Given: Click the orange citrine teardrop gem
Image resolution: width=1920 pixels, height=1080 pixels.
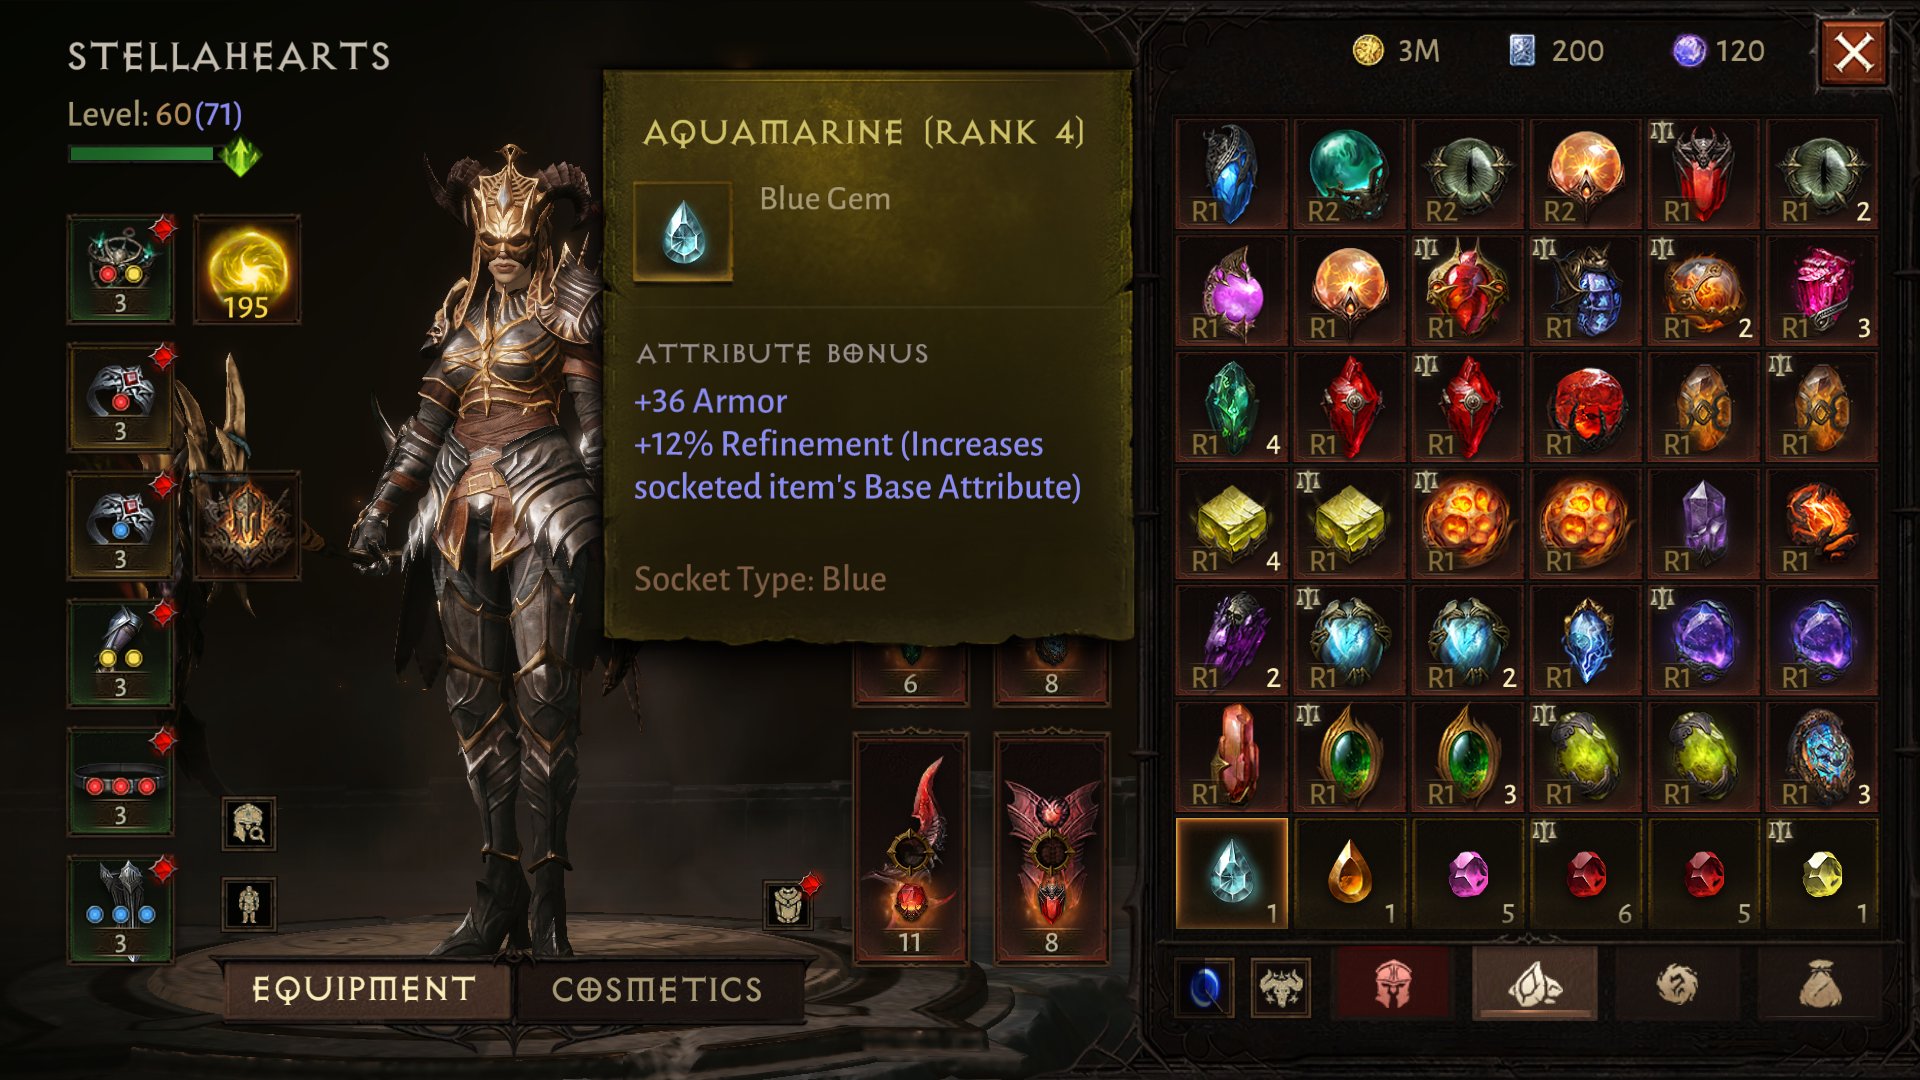Looking at the screenshot, I should [x=1349, y=873].
